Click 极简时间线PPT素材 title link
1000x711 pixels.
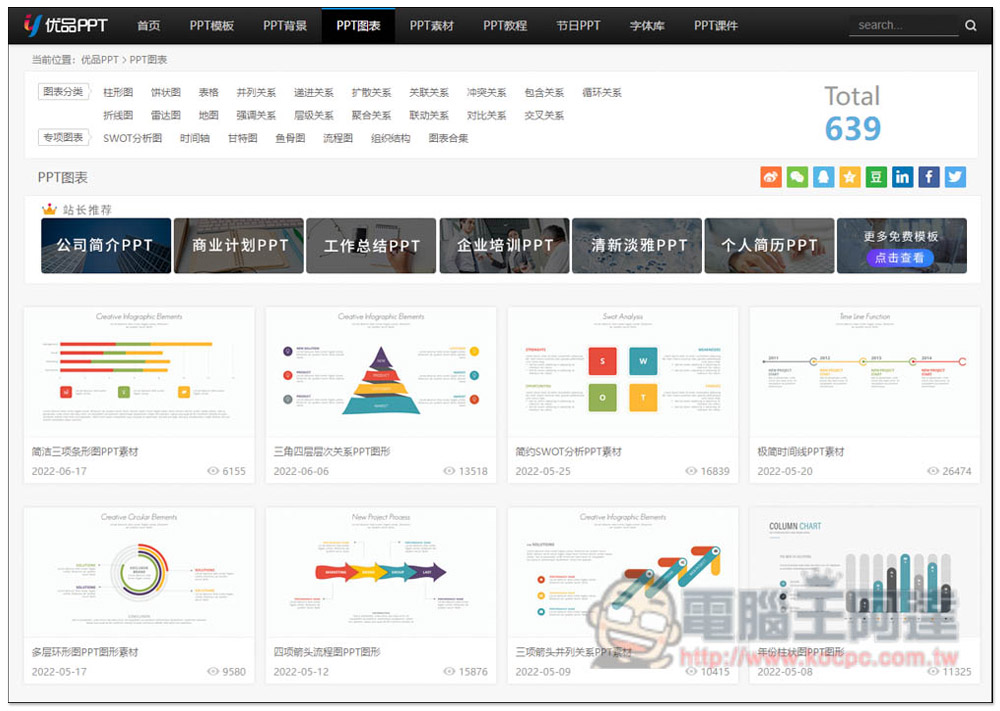(x=800, y=451)
